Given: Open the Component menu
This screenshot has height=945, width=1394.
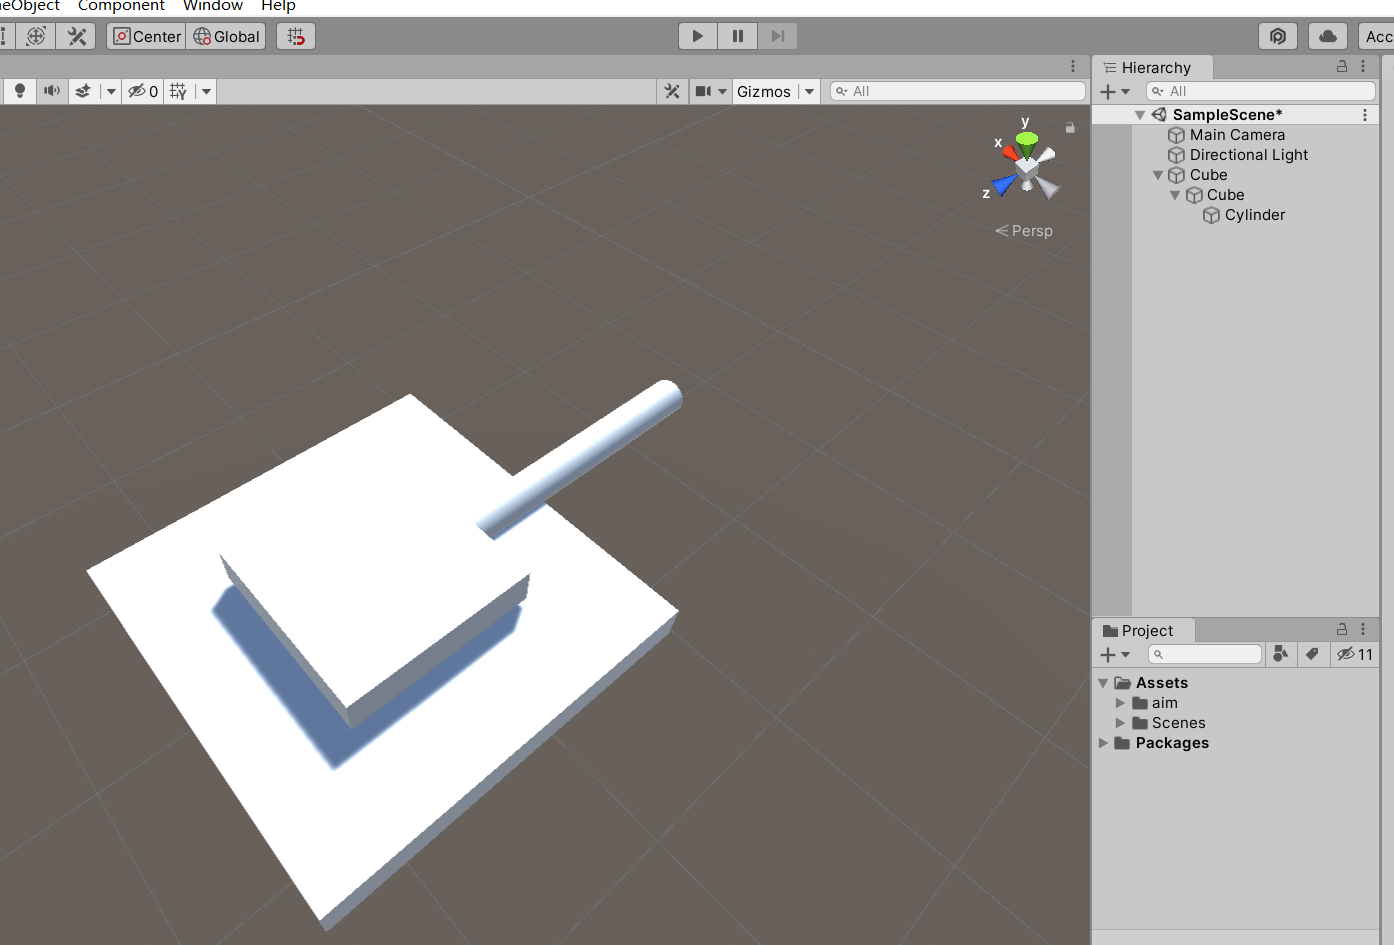Looking at the screenshot, I should 121,6.
